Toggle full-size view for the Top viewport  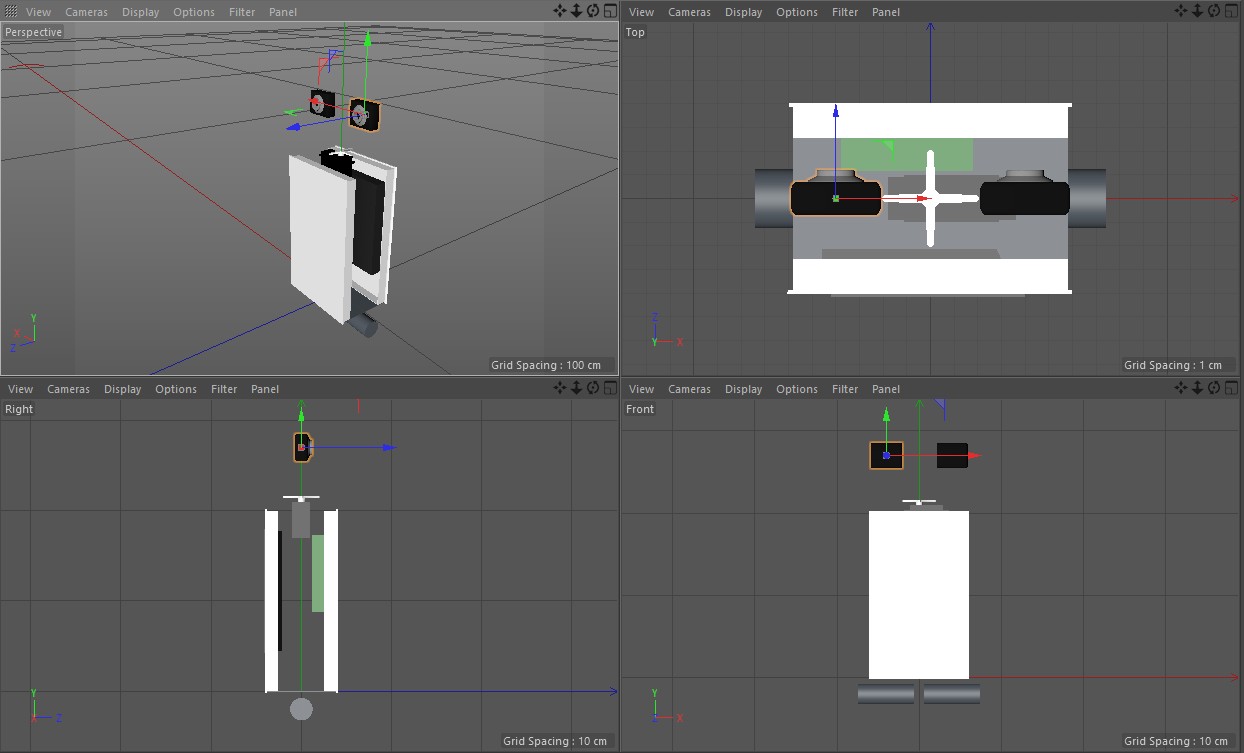coord(1231,11)
